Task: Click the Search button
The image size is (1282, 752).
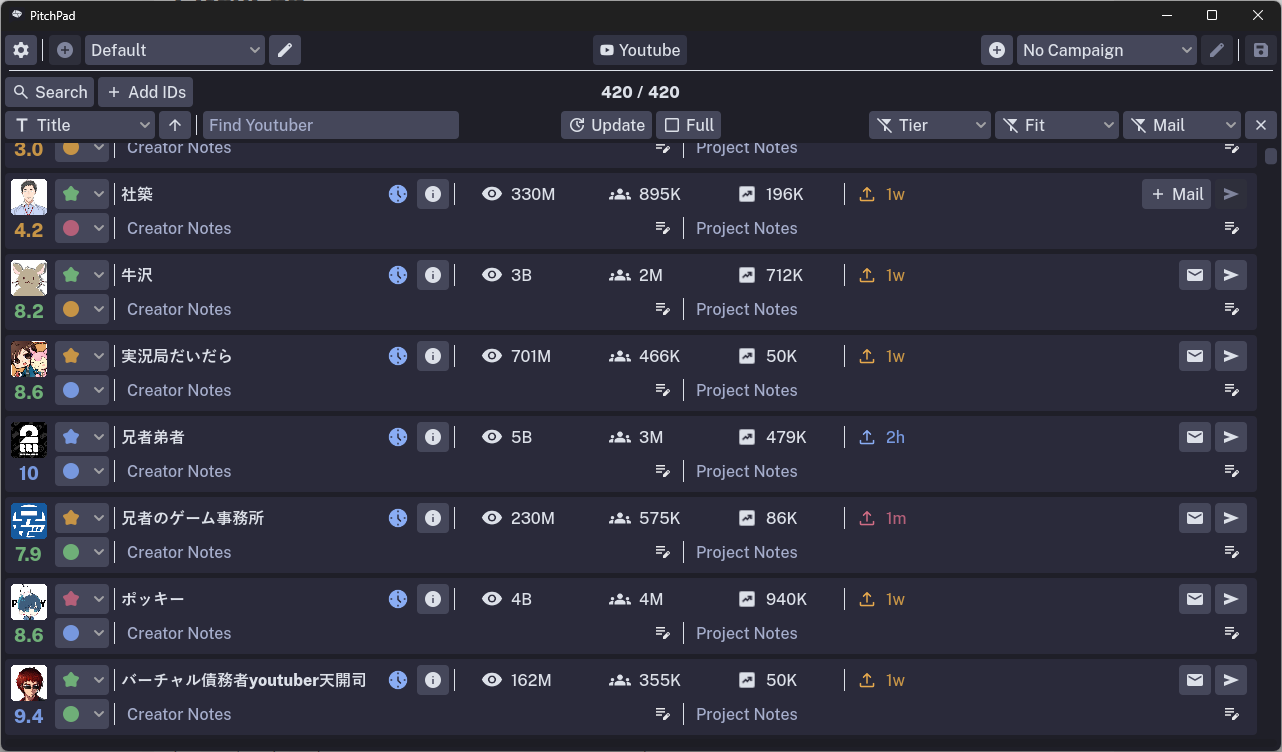Action: [50, 92]
